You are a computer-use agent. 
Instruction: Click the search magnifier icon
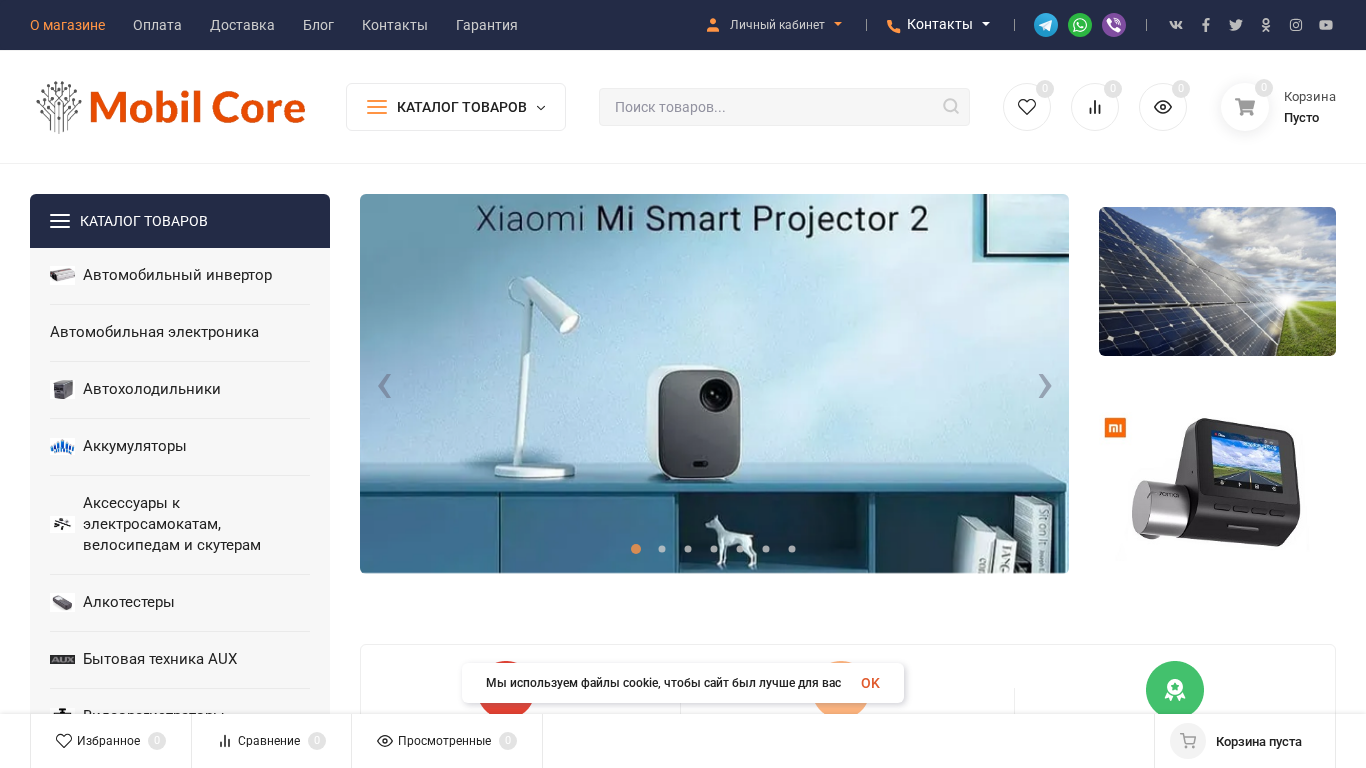pyautogui.click(x=951, y=106)
